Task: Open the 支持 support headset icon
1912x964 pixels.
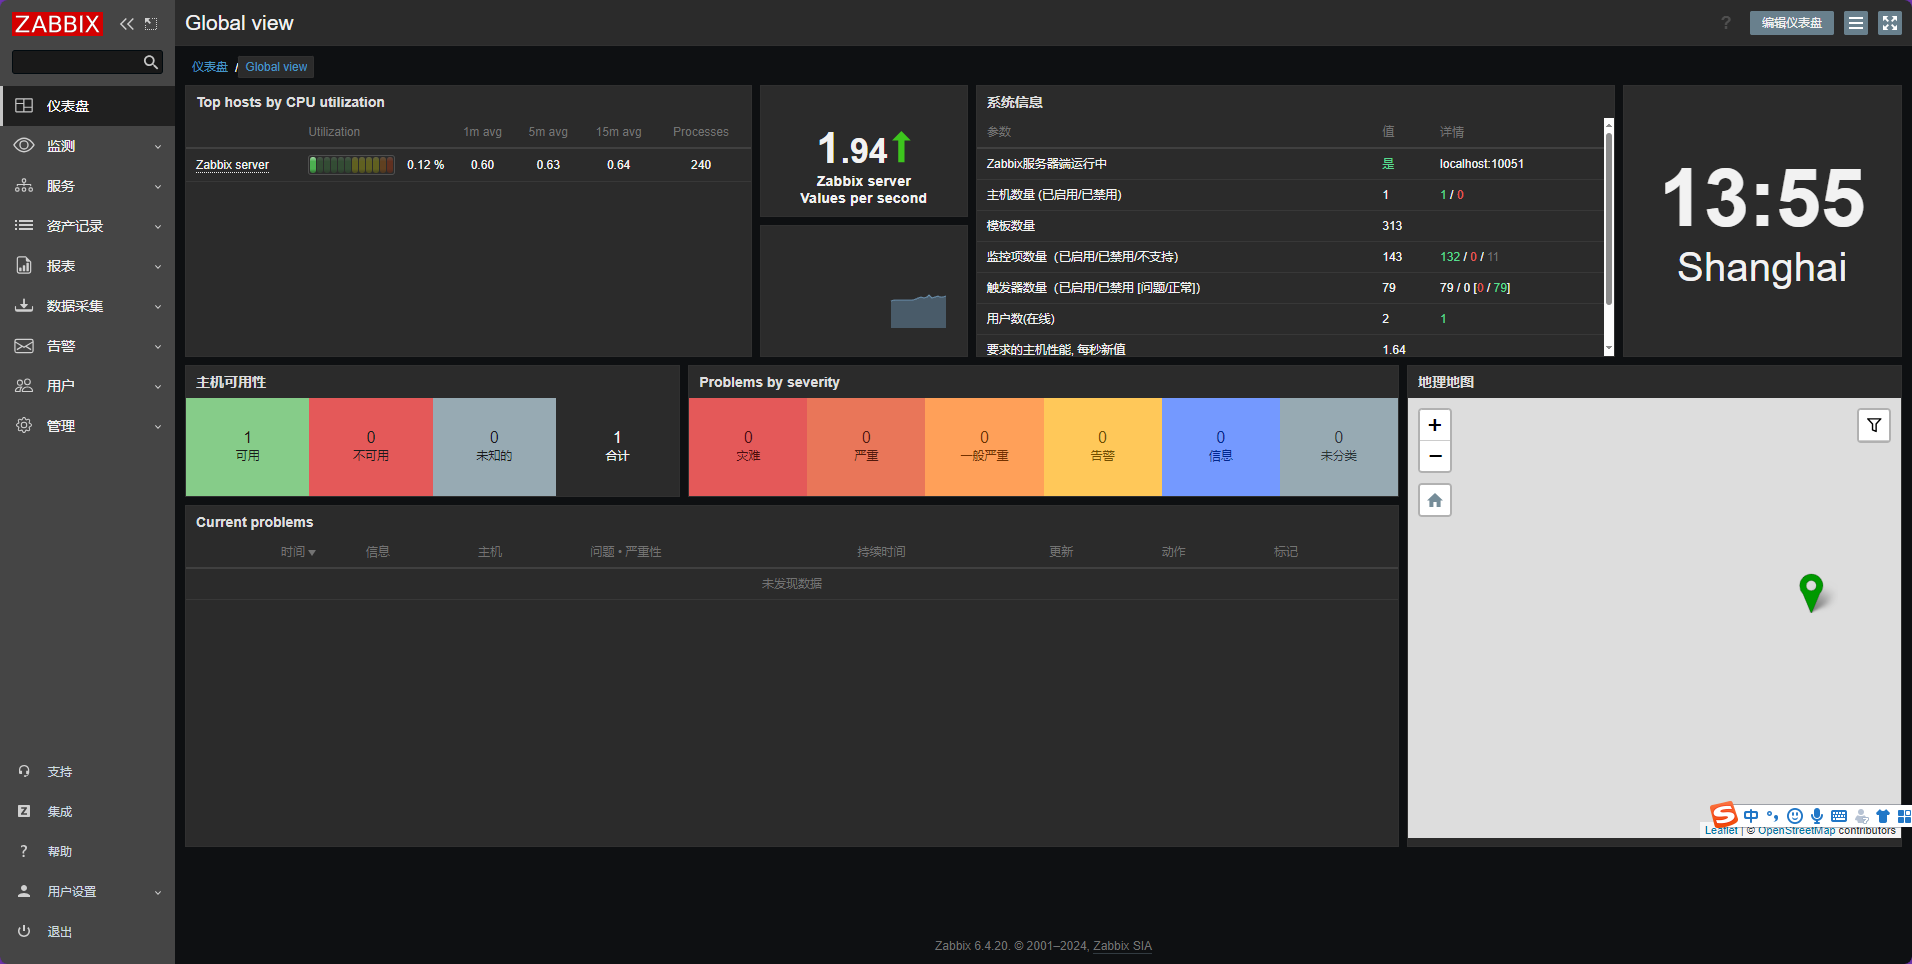Action: coord(24,771)
